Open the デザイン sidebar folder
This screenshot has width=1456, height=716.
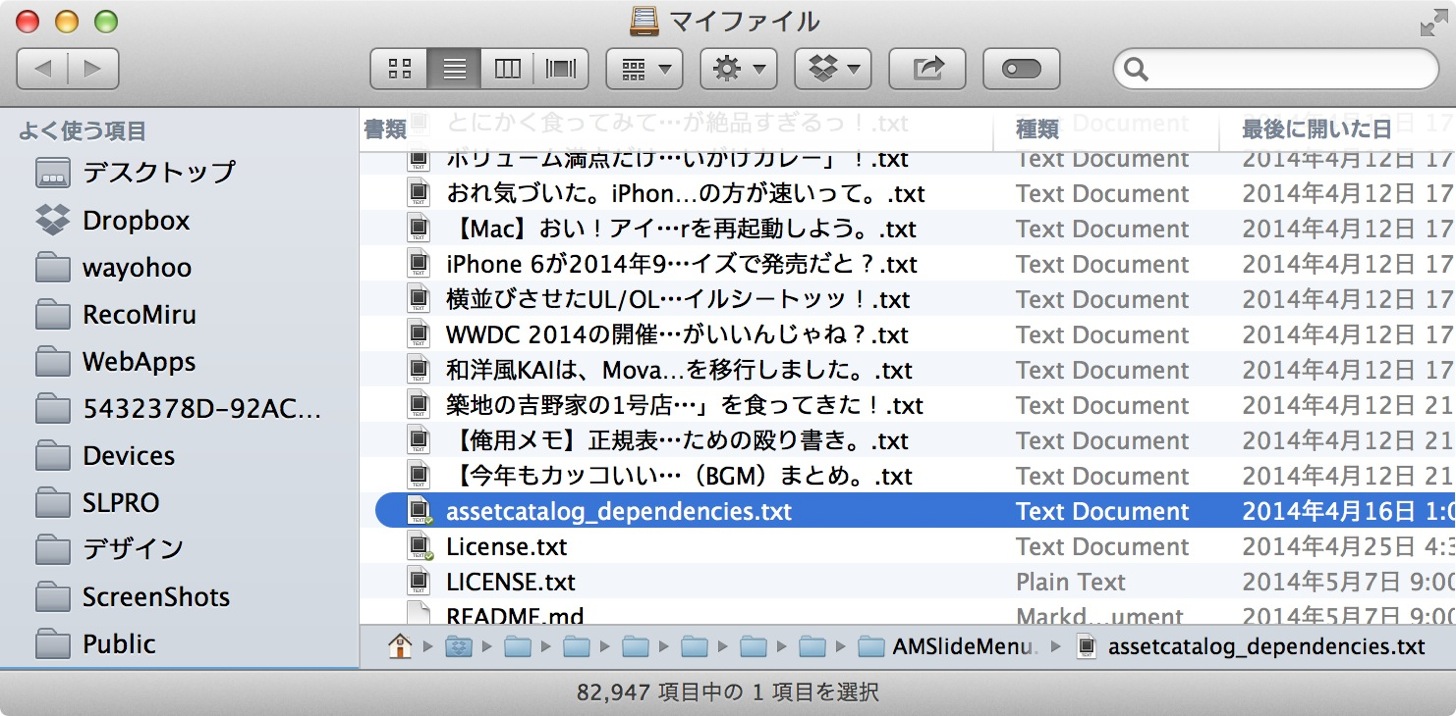click(108, 549)
